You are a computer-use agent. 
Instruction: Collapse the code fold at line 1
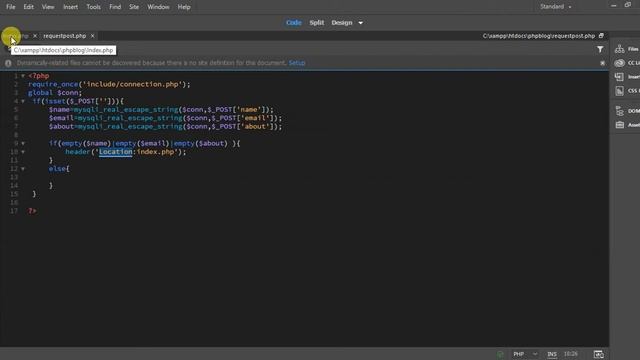pos(23,76)
